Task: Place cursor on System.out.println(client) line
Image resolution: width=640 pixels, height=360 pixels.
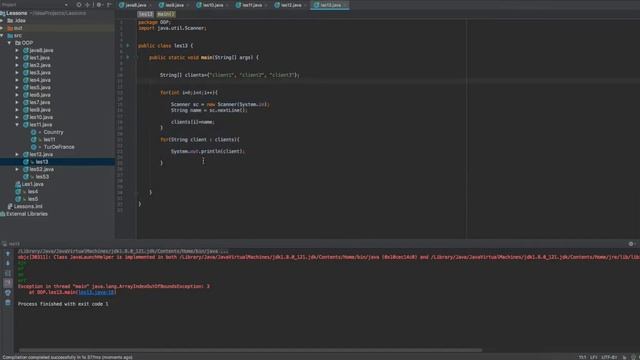Action: pyautogui.click(x=207, y=151)
